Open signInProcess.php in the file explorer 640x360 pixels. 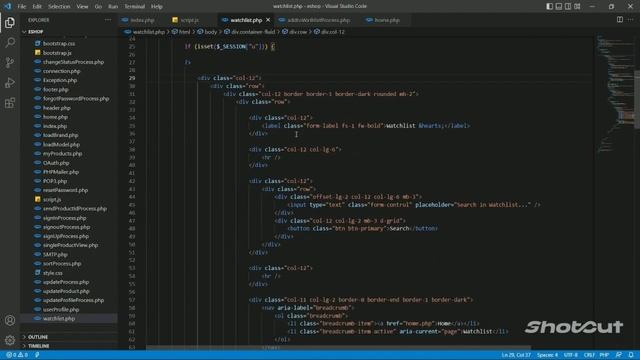tap(64, 218)
